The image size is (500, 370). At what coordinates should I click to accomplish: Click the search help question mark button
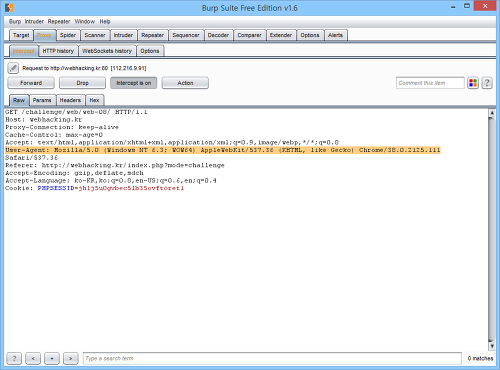pos(14,358)
